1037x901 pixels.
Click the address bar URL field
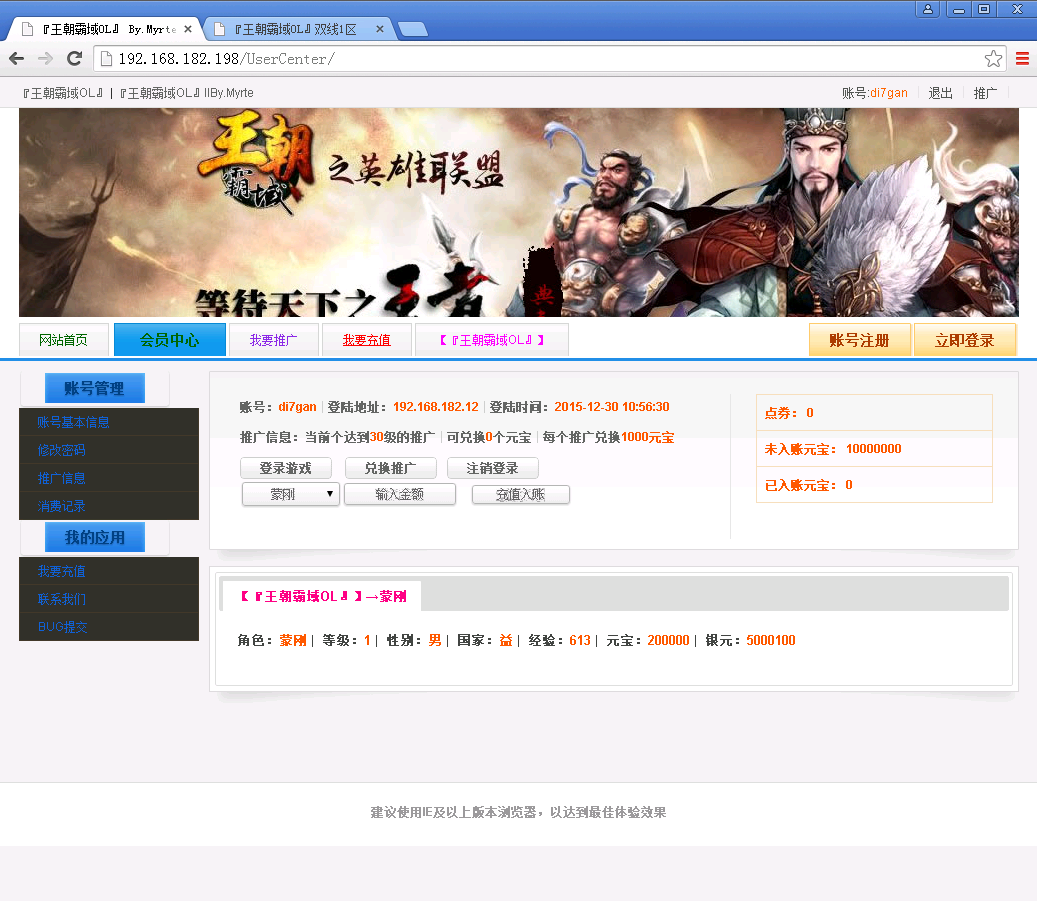pos(549,59)
